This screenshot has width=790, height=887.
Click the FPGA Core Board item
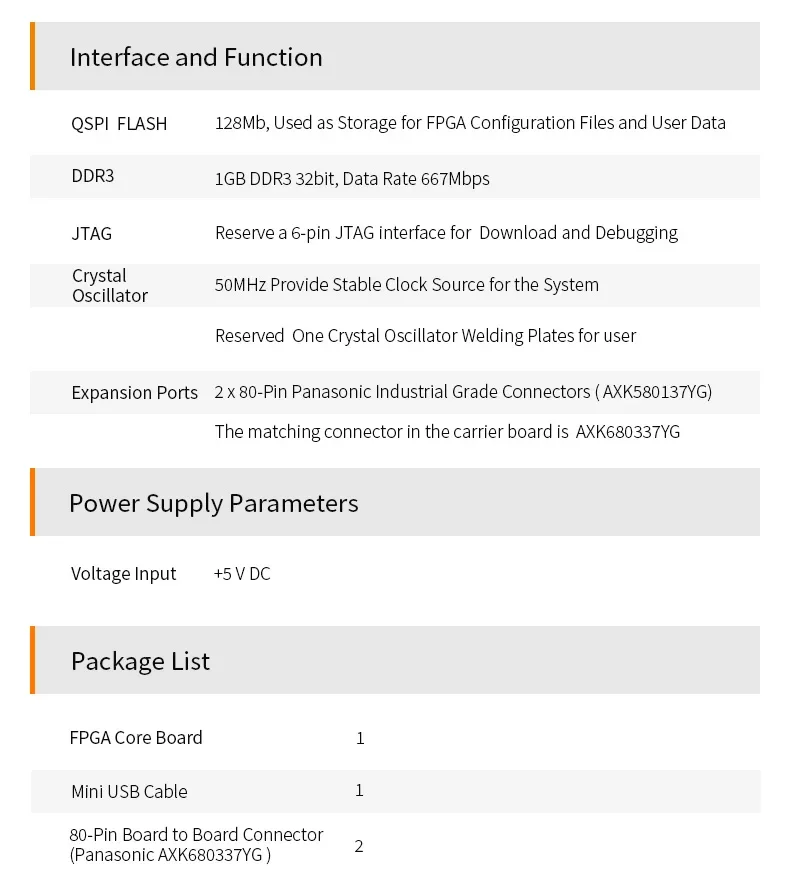pyautogui.click(x=136, y=738)
